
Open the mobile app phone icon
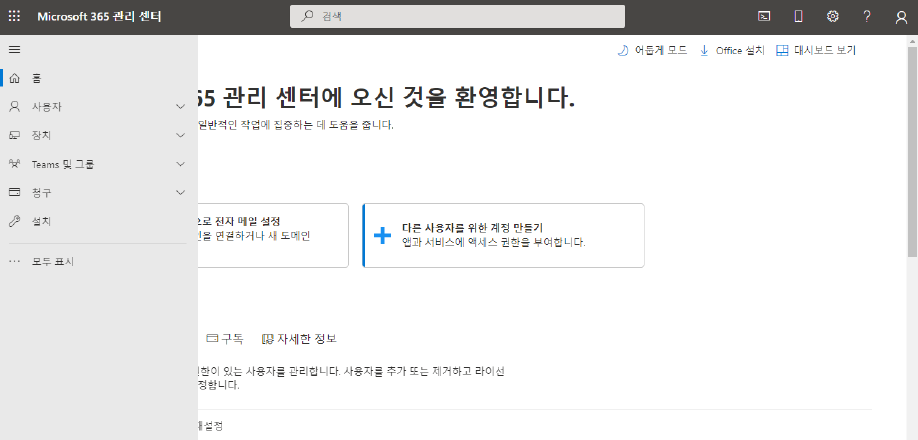click(x=798, y=16)
